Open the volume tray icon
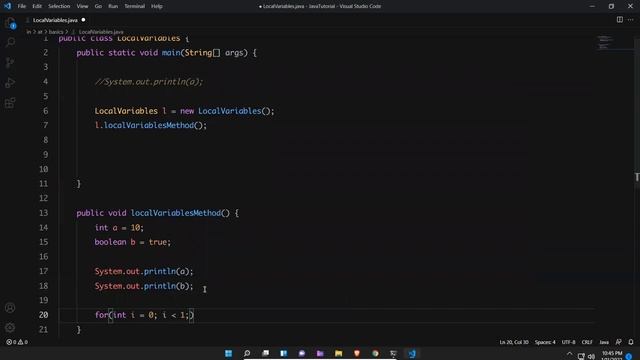This screenshot has width=640, height=360. pyautogui.click(x=591, y=356)
